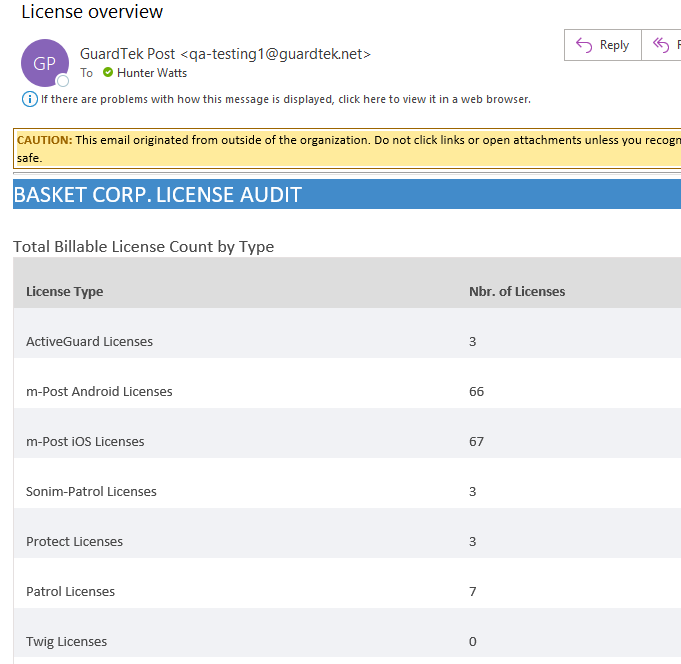Select the ActiveGuard Licenses row label
This screenshot has height=664, width=681.
point(89,342)
